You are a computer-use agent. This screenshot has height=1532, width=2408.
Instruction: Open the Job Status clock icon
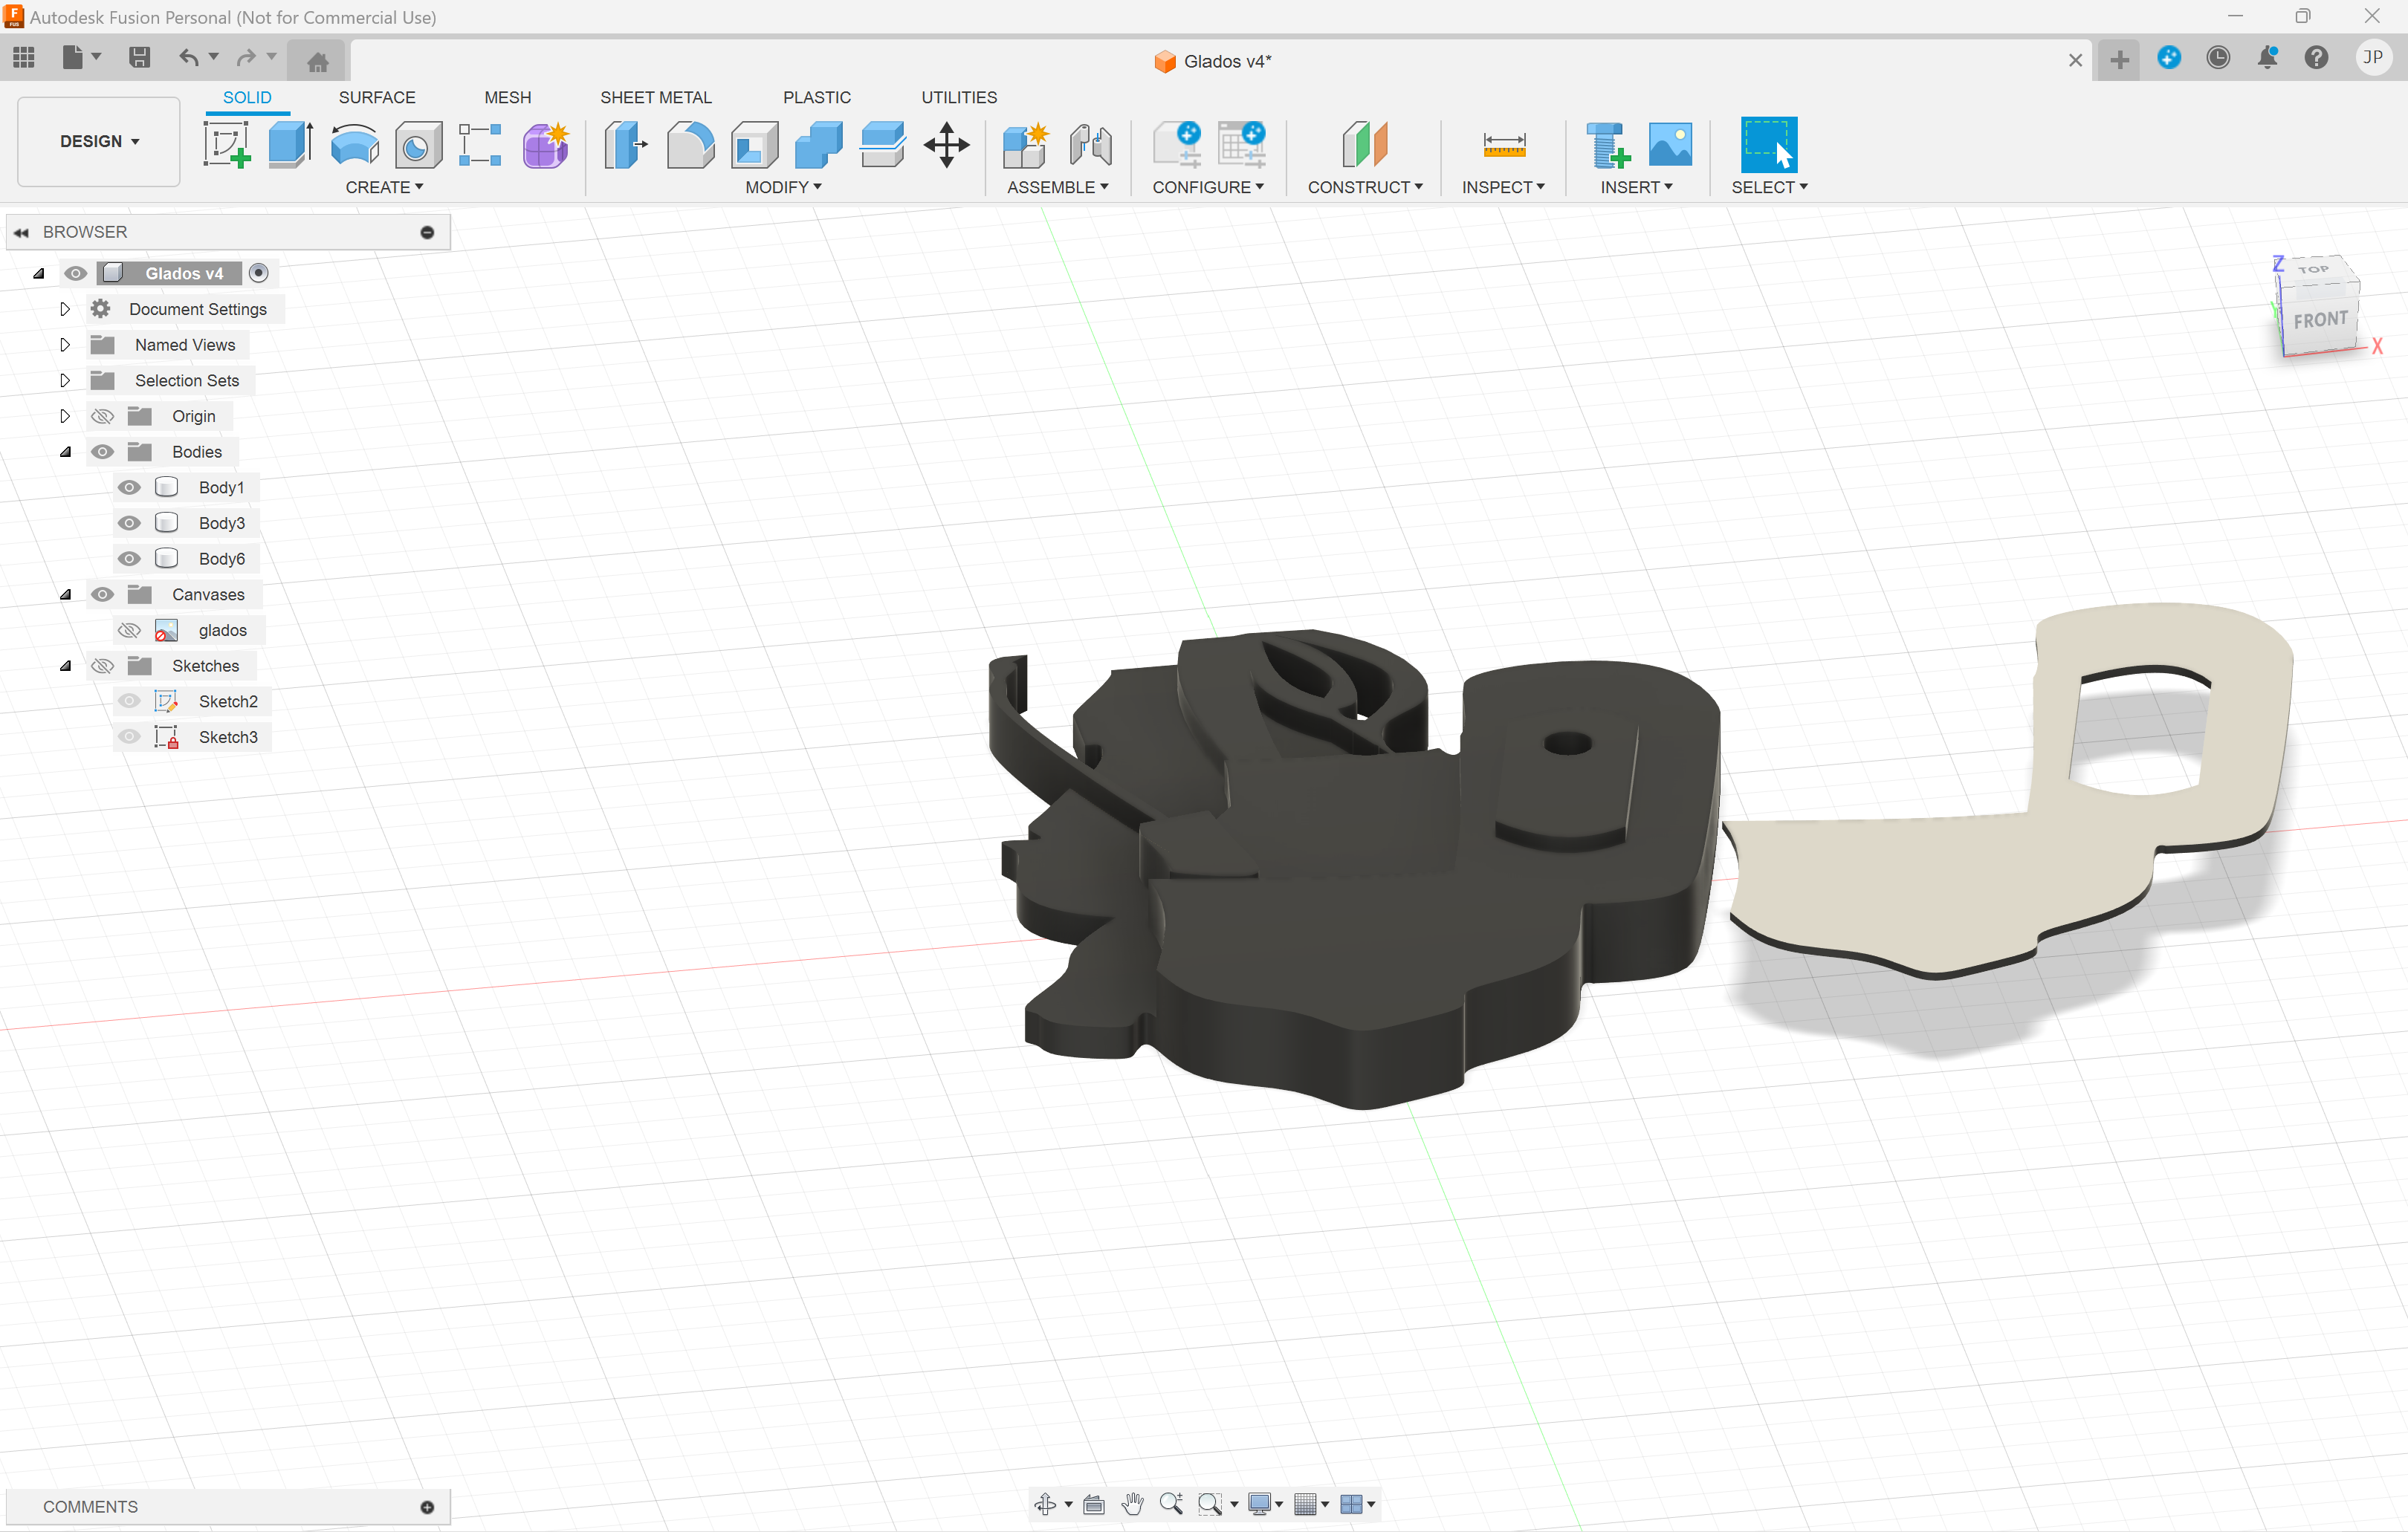click(2217, 58)
